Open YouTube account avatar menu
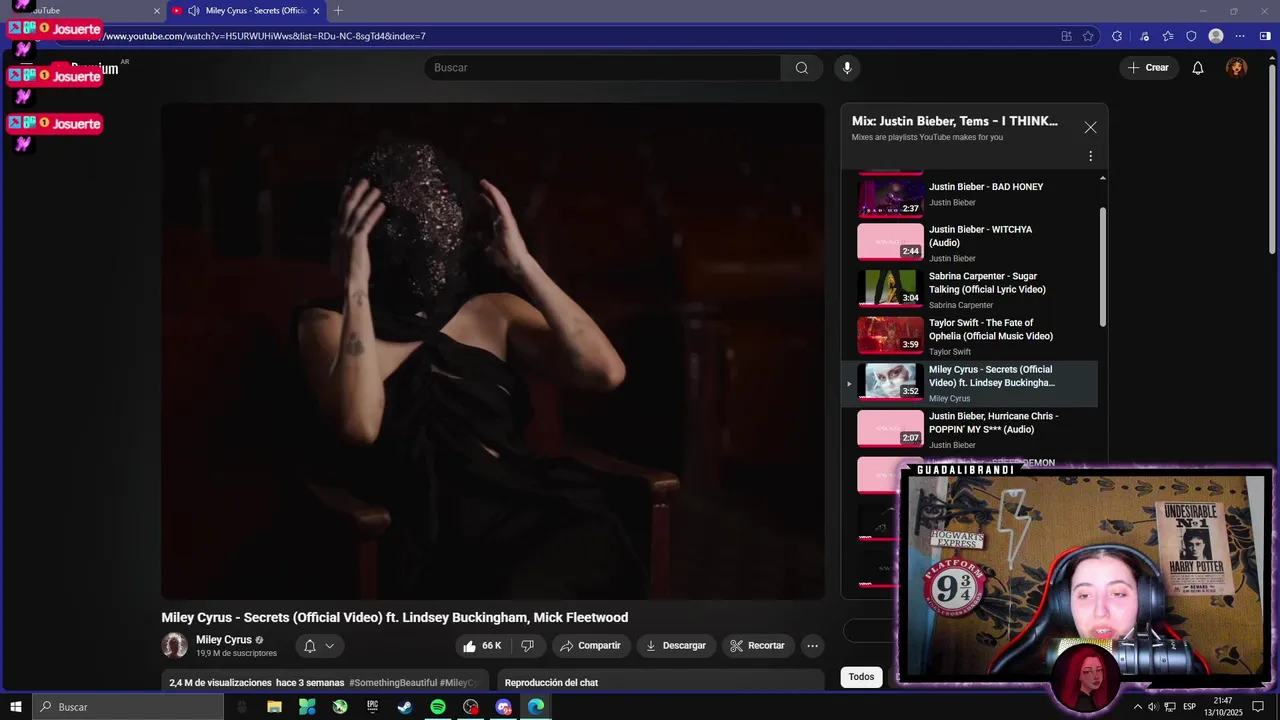Viewport: 1280px width, 720px height. click(x=1237, y=68)
